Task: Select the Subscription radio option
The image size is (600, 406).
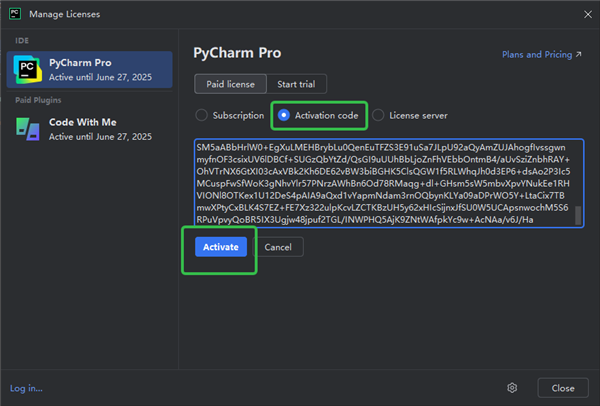Action: (202, 115)
